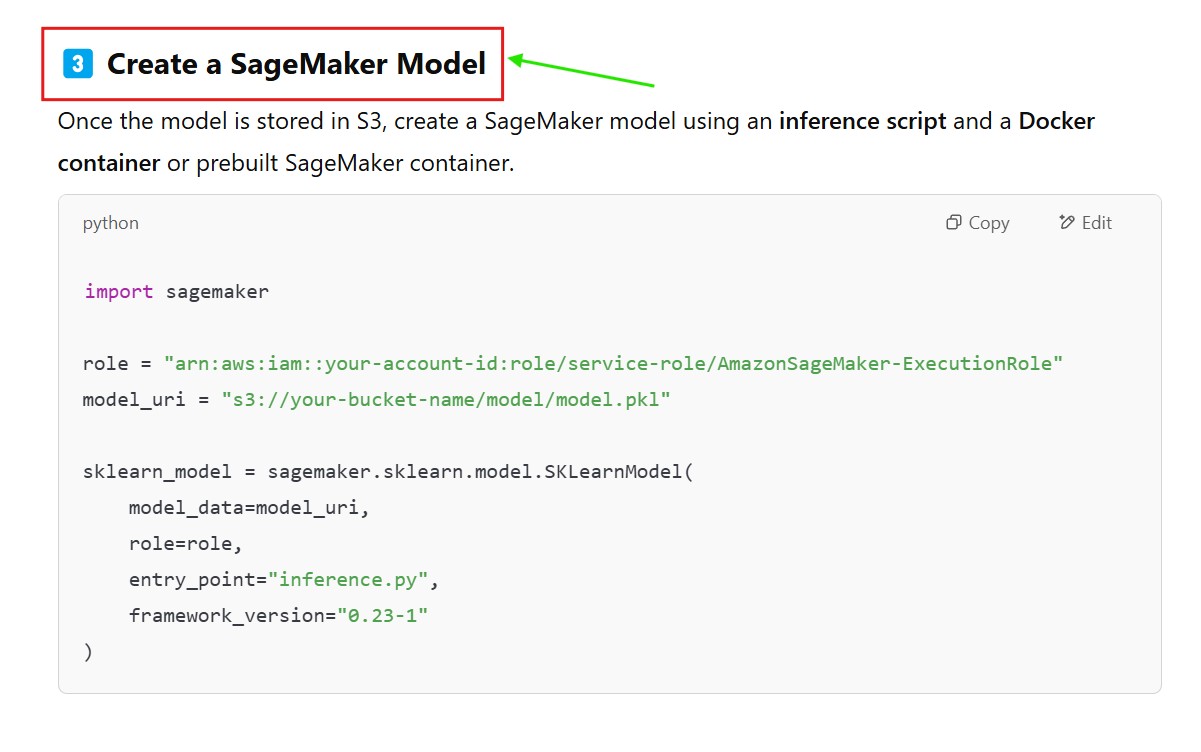
Task: Click the "role=role," argument line
Action: pyautogui.click(x=186, y=544)
